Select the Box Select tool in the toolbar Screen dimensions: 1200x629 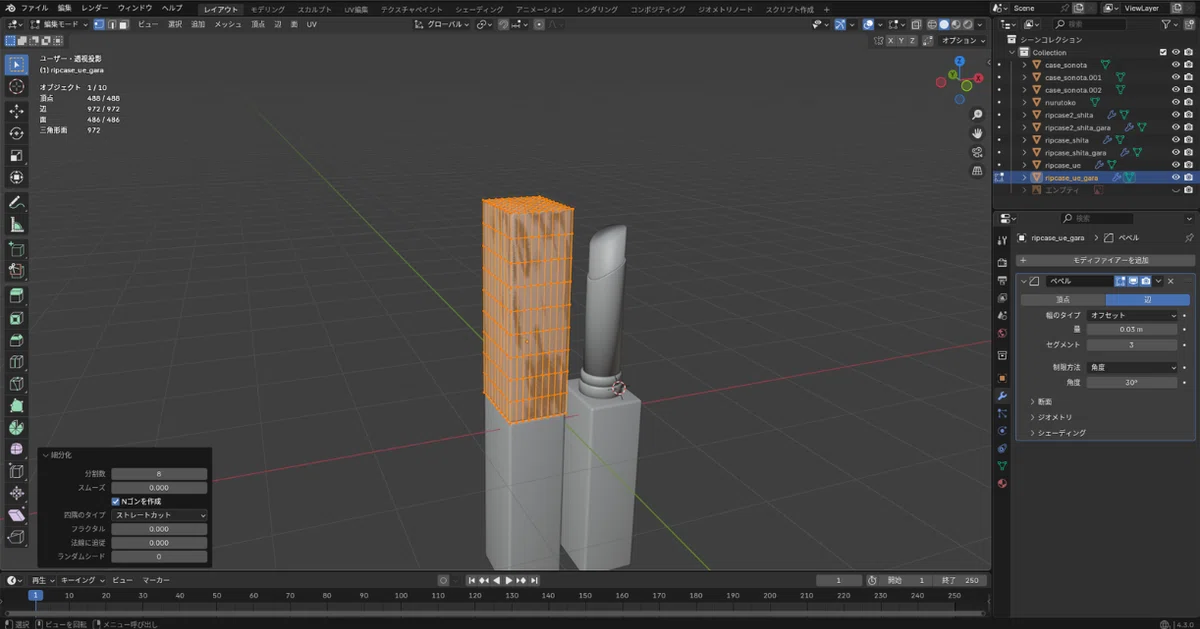pos(16,65)
